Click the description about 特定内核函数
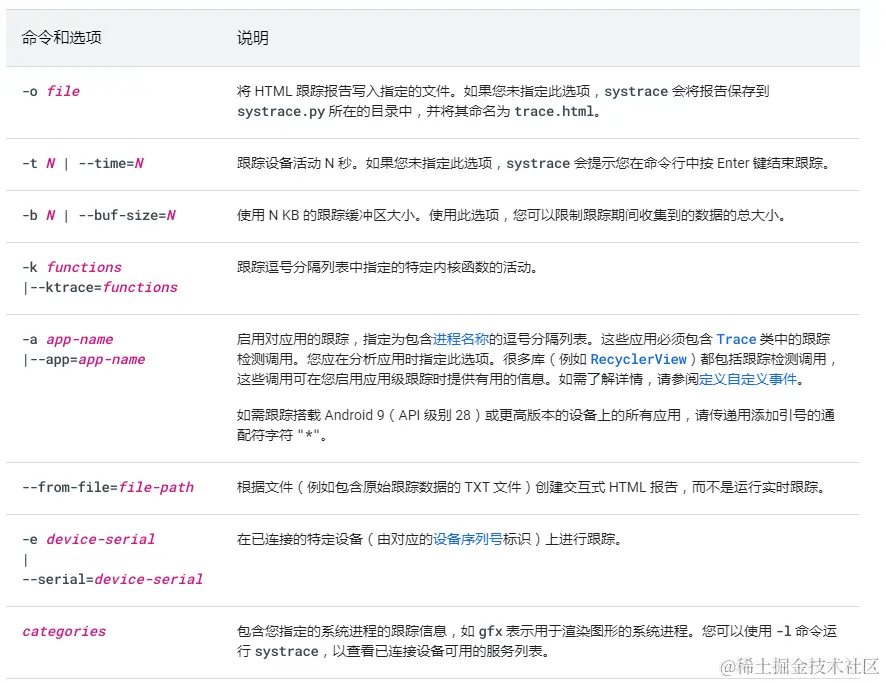 387,267
